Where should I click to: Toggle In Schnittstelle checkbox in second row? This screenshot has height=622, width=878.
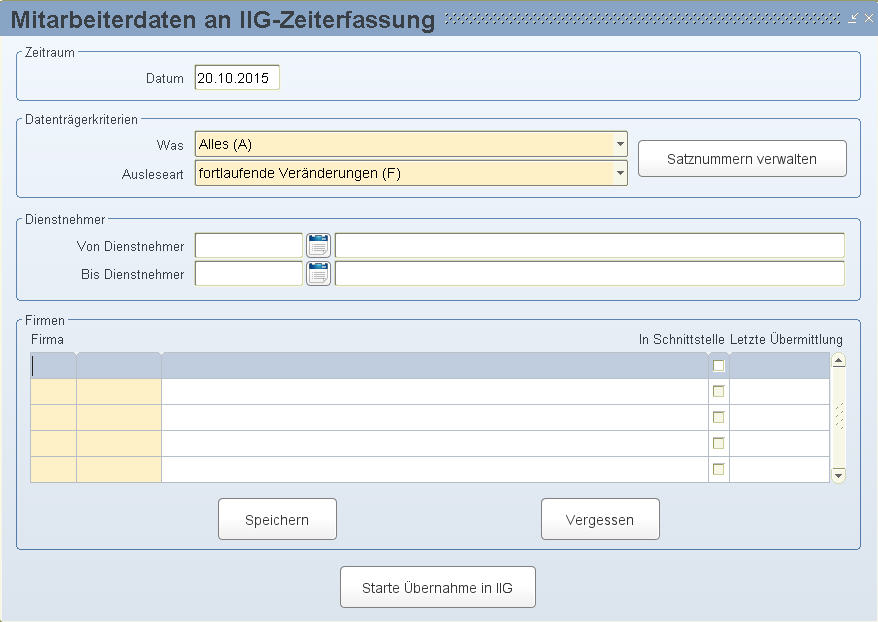[x=718, y=391]
